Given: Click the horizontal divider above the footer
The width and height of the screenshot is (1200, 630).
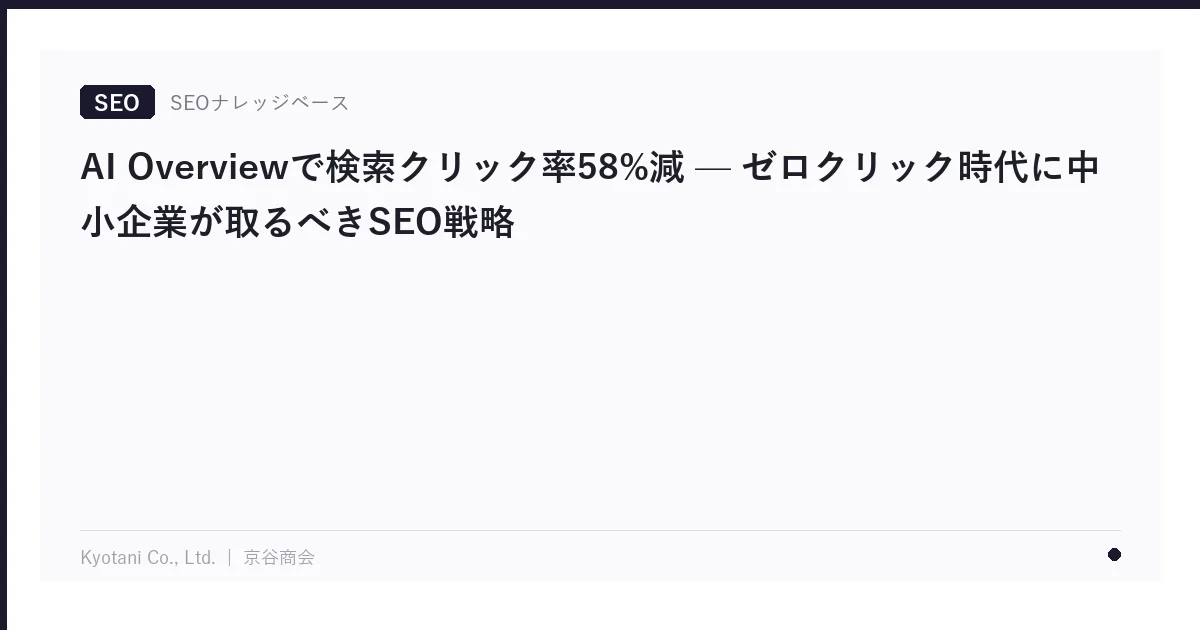Looking at the screenshot, I should 600,530.
